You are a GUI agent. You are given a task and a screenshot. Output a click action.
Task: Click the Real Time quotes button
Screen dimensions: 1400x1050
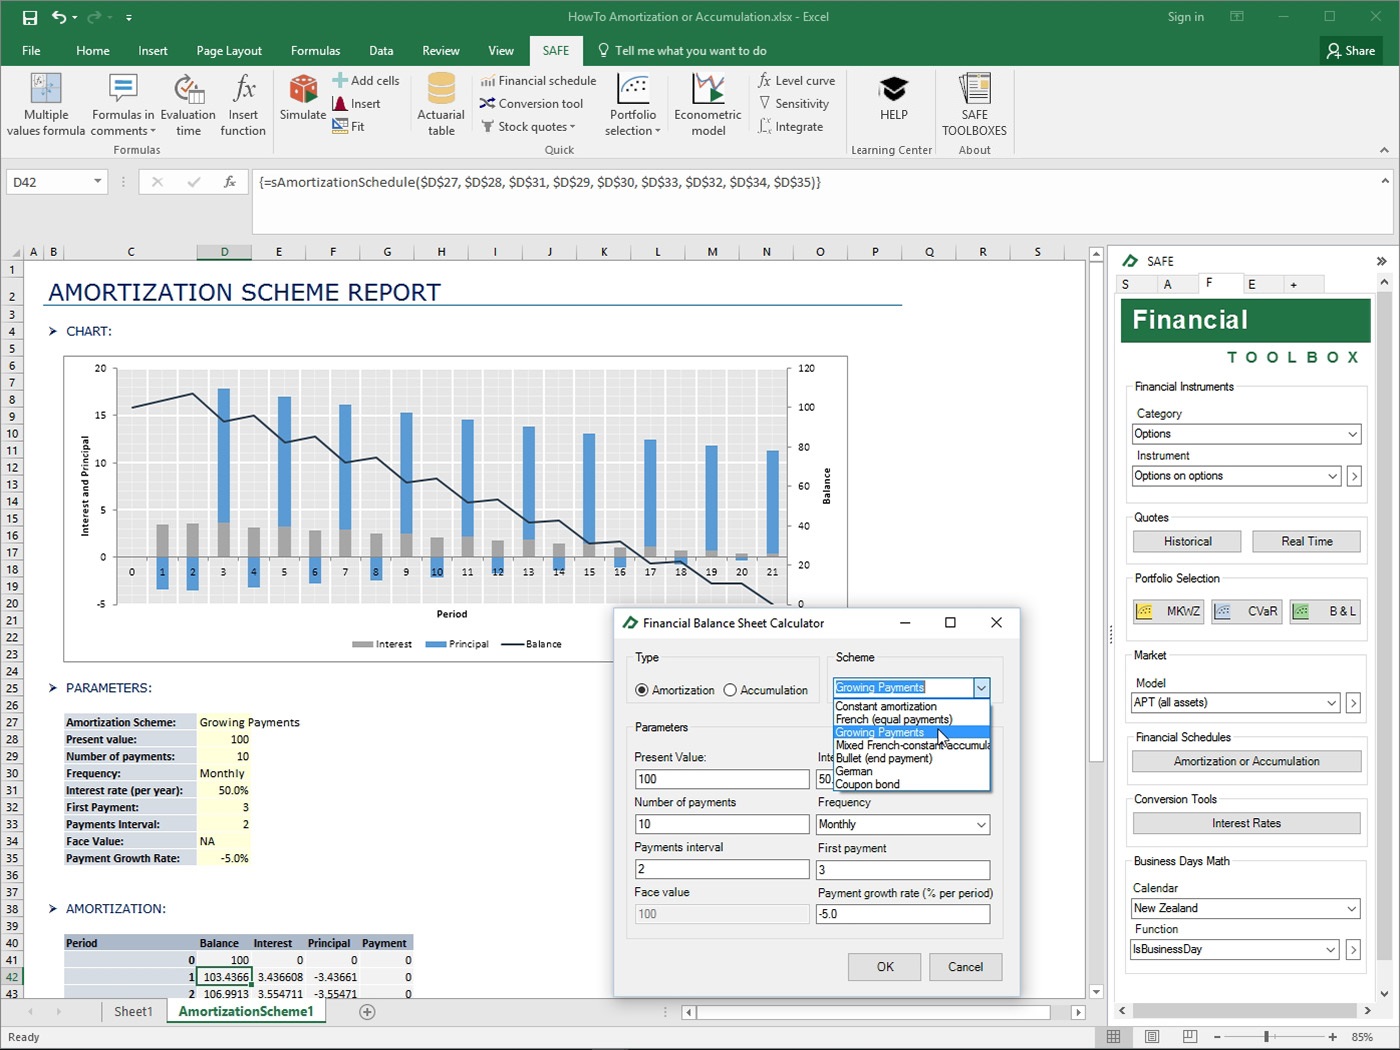pyautogui.click(x=1307, y=541)
